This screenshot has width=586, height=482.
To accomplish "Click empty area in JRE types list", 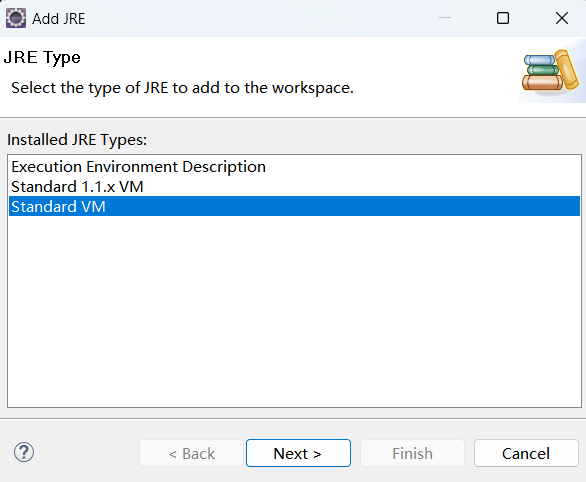I will click(x=294, y=310).
